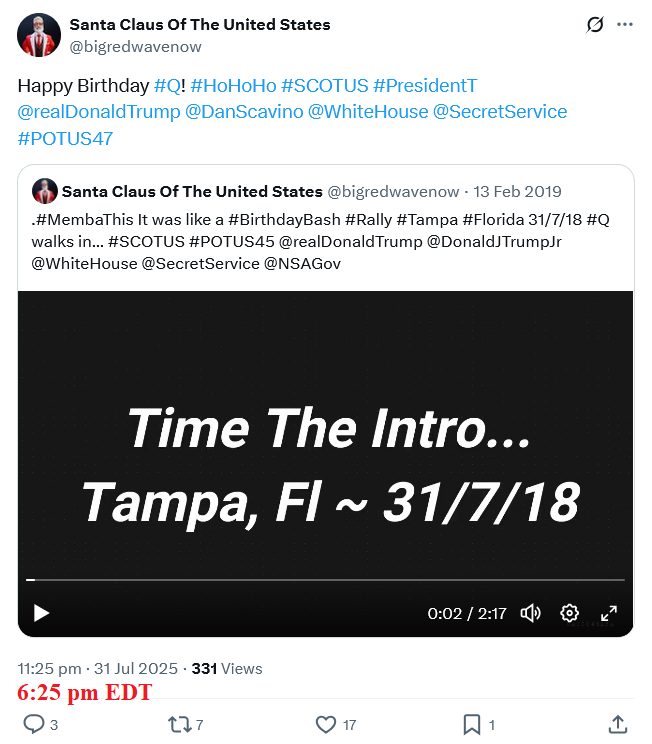Click the repost arrows icon
652x744 pixels.
(x=179, y=724)
